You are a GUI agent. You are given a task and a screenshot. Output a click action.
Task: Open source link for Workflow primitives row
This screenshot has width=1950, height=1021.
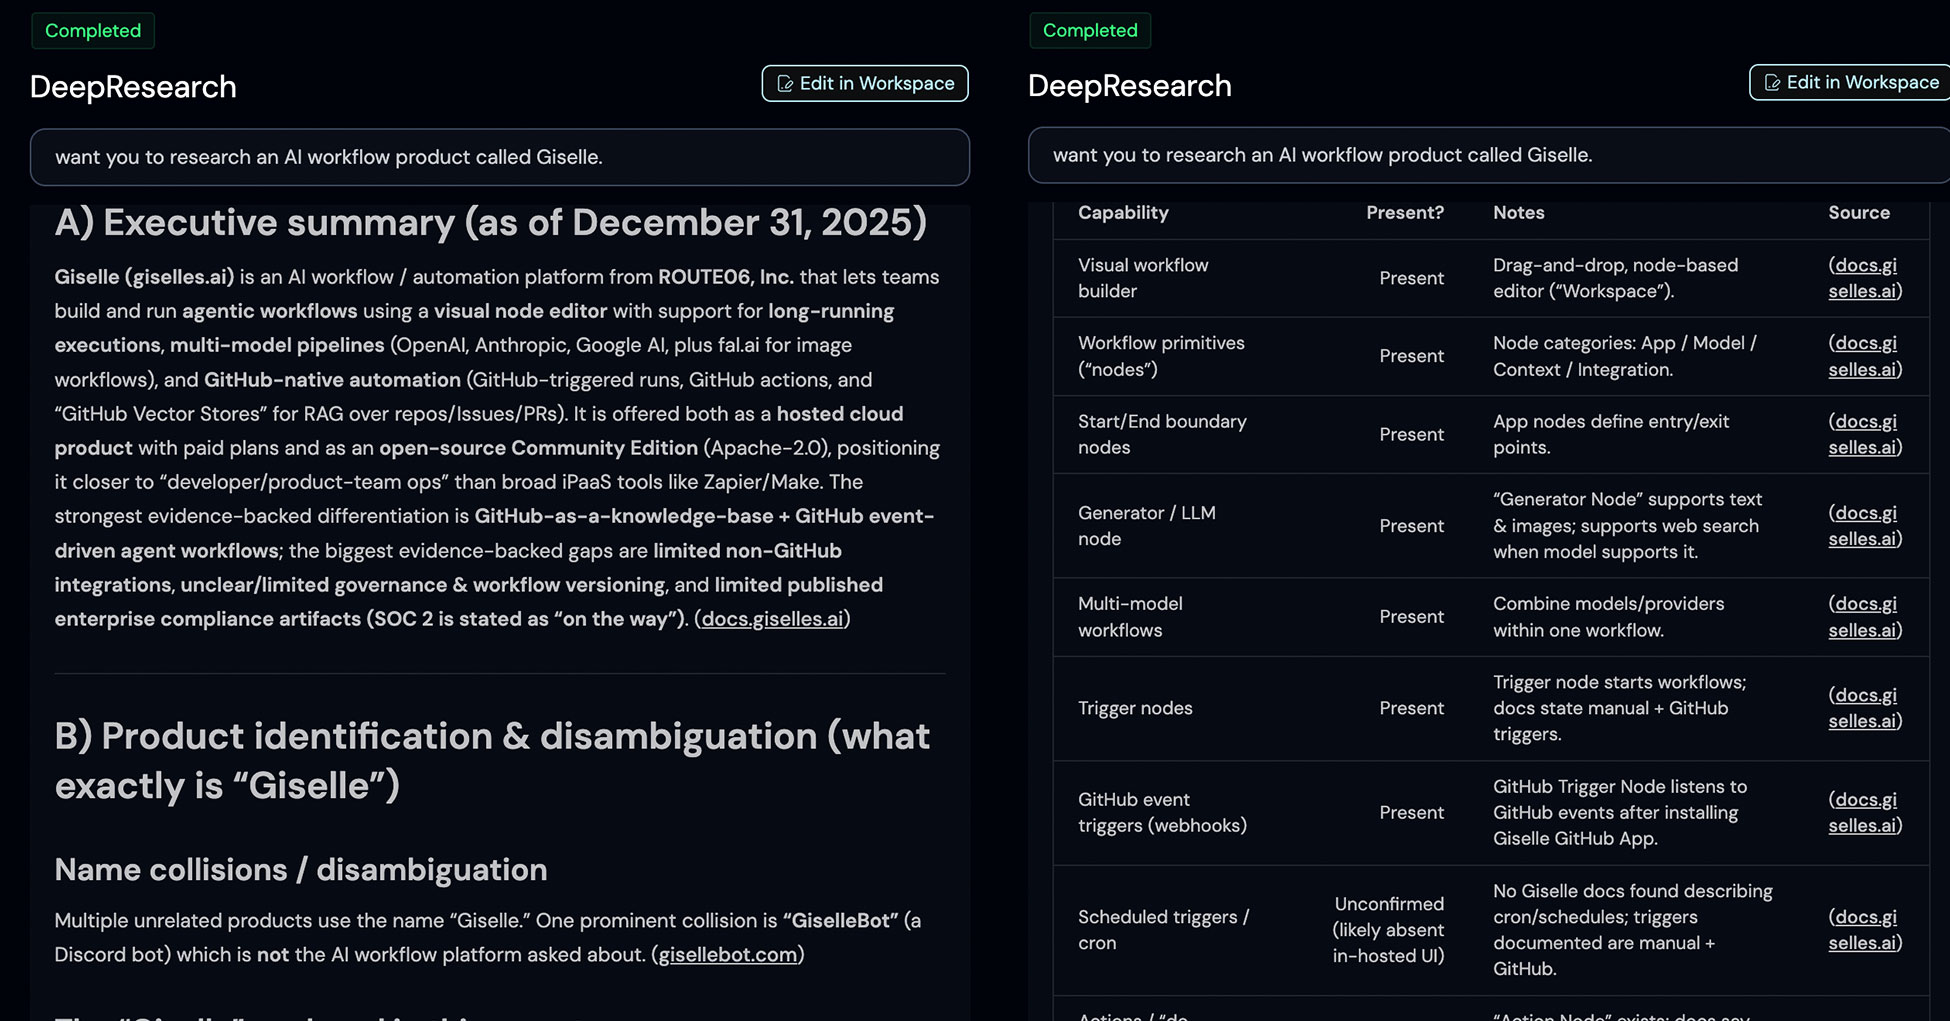(x=1864, y=356)
